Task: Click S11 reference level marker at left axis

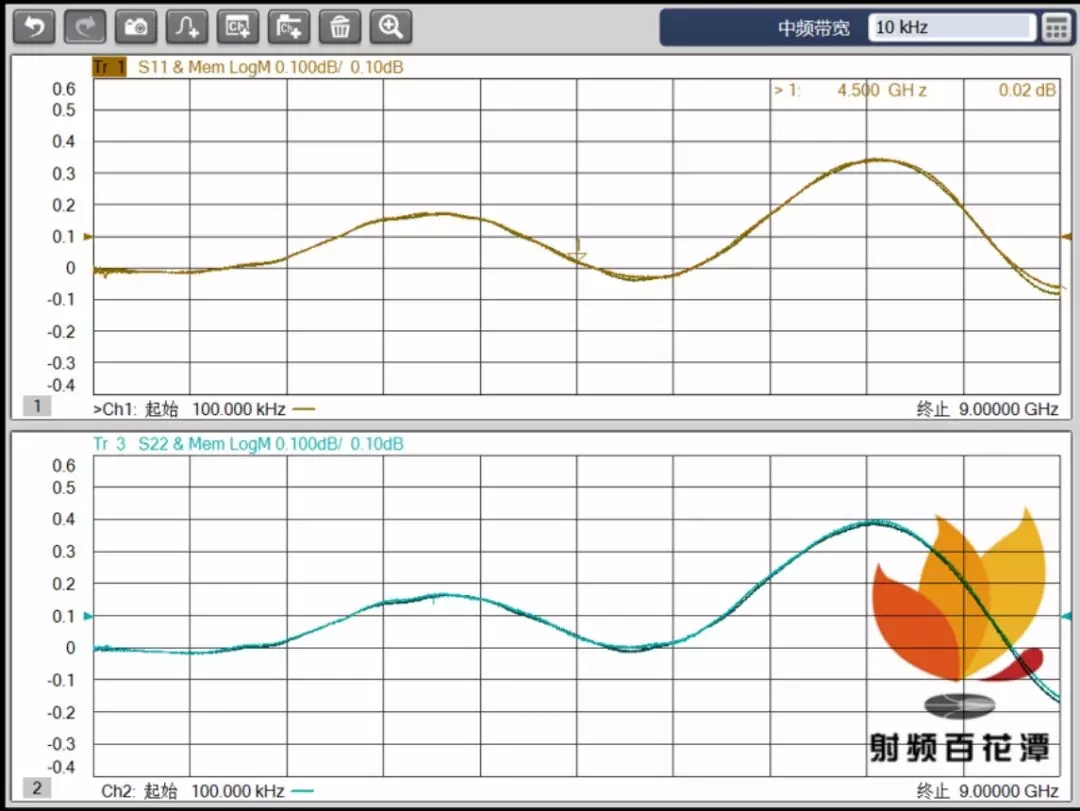Action: [x=87, y=236]
